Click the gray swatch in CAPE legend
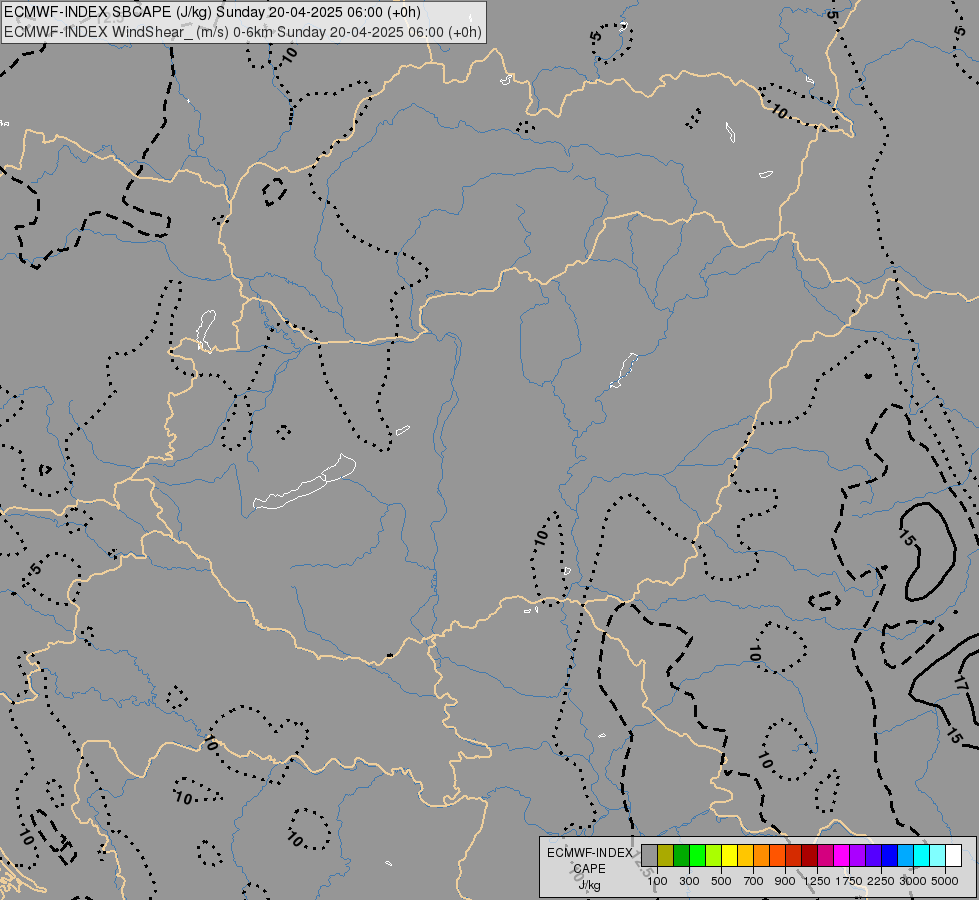 pos(649,855)
